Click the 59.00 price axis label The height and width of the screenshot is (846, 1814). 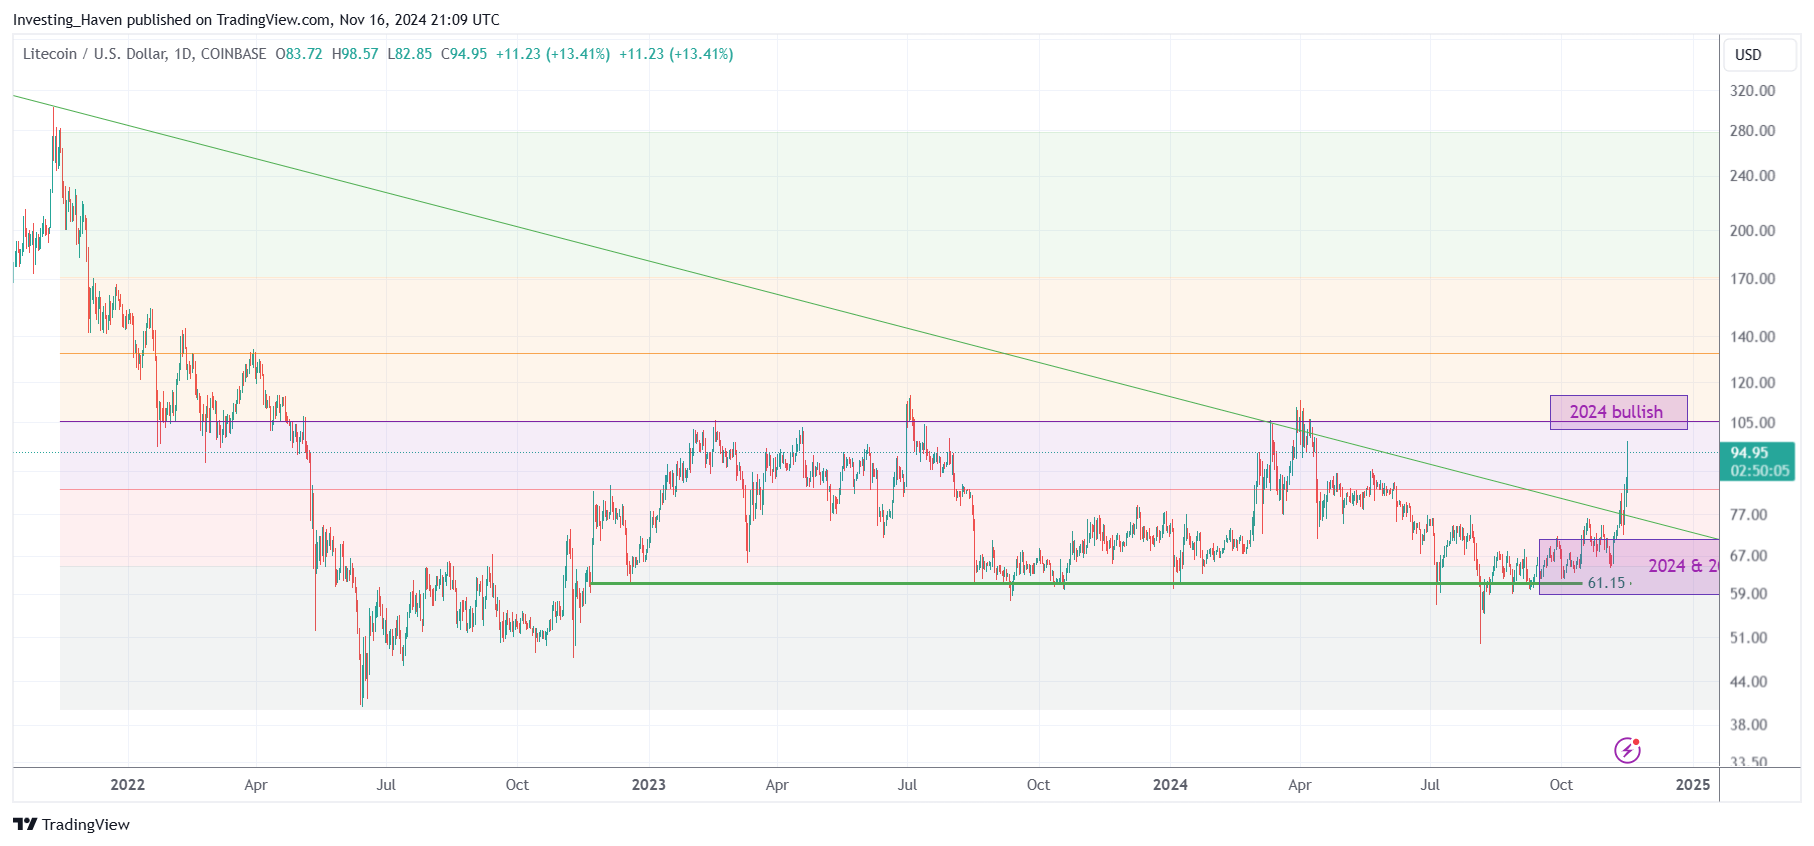[x=1749, y=594]
